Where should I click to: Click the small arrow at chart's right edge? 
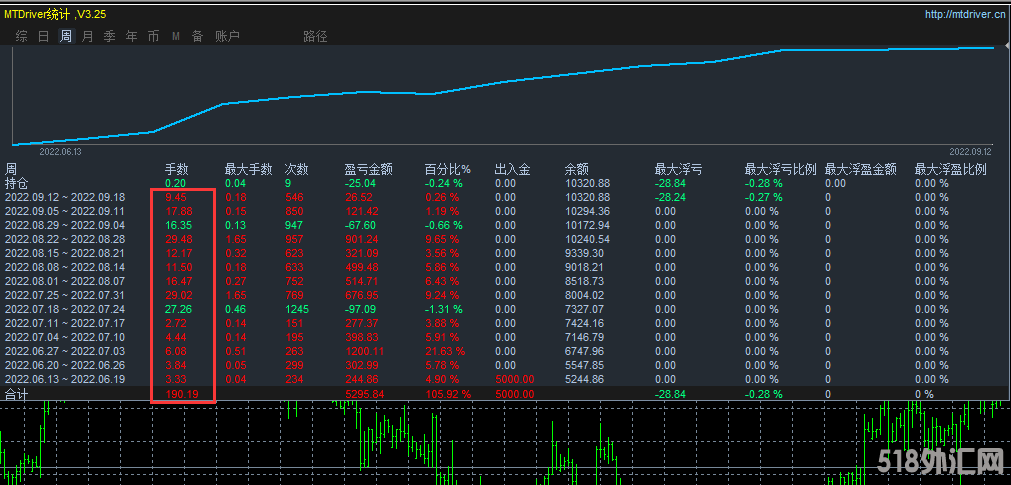(1007, 47)
